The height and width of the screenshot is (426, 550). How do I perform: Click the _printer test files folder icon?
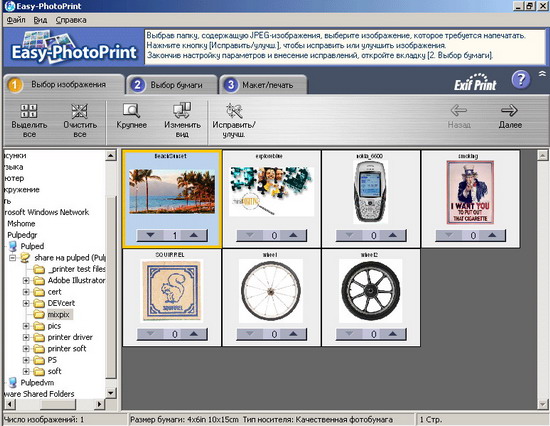click(x=39, y=269)
